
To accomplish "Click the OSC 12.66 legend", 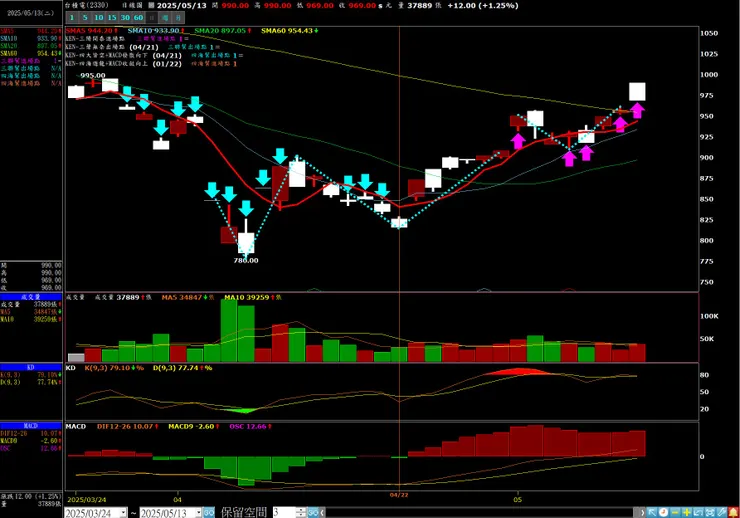I will tap(250, 426).
